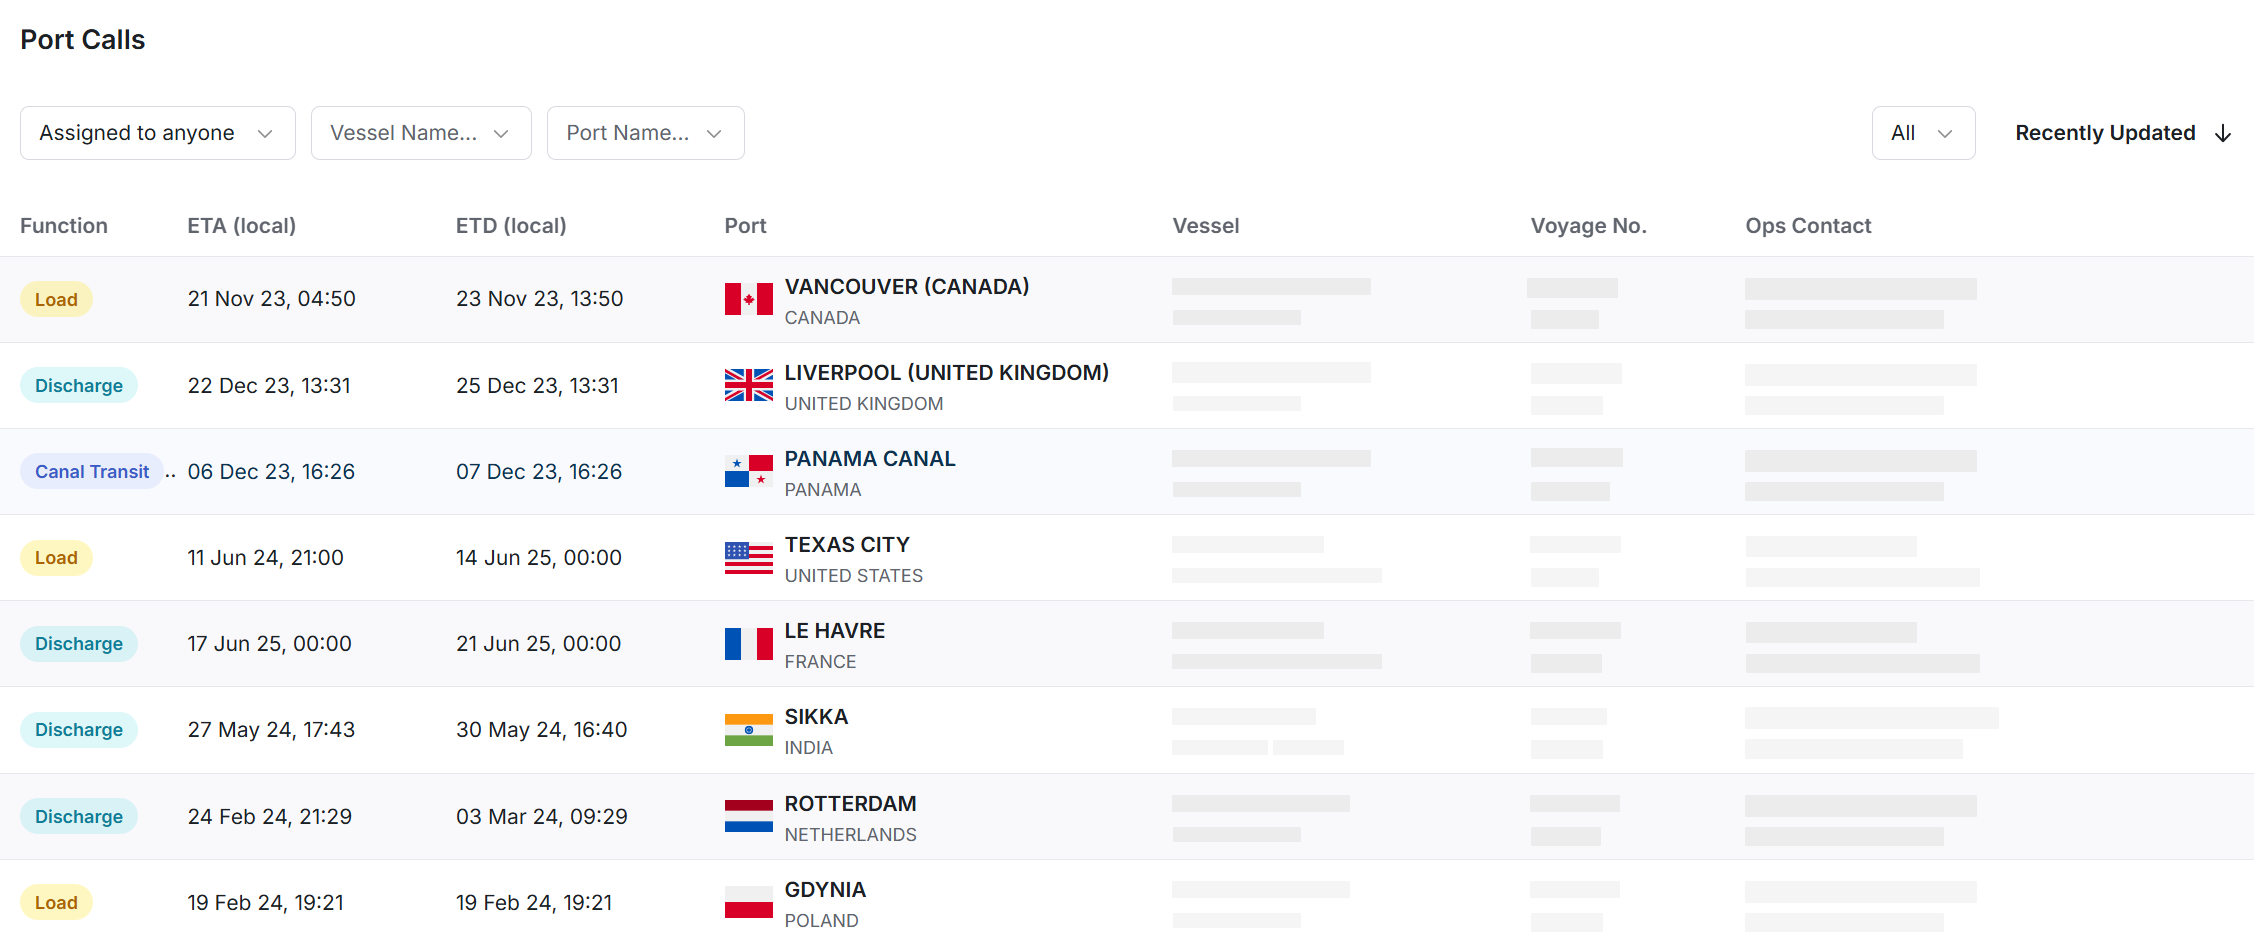The width and height of the screenshot is (2254, 940).
Task: Click the Port column header
Action: click(x=745, y=226)
